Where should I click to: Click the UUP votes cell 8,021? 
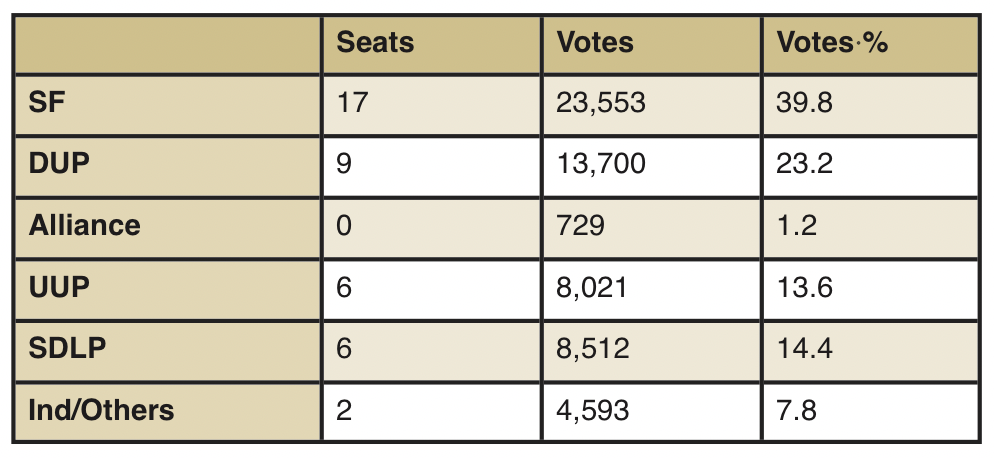[x=591, y=287]
